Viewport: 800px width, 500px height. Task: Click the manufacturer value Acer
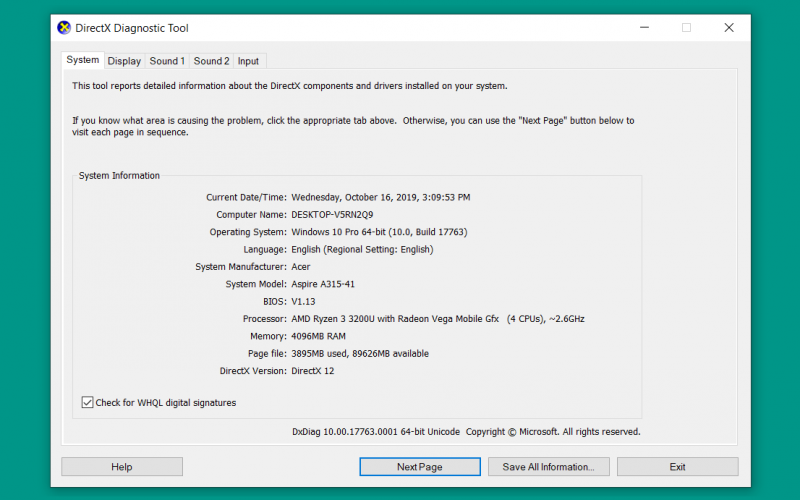[301, 267]
